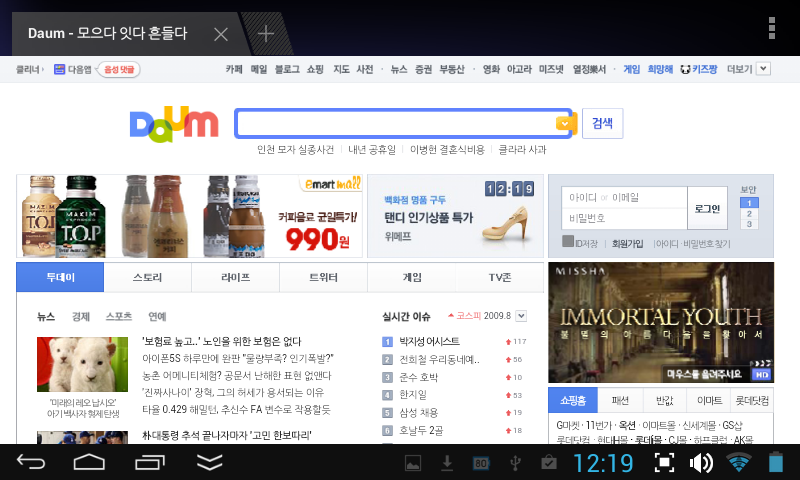Select security level 1

tap(749, 203)
